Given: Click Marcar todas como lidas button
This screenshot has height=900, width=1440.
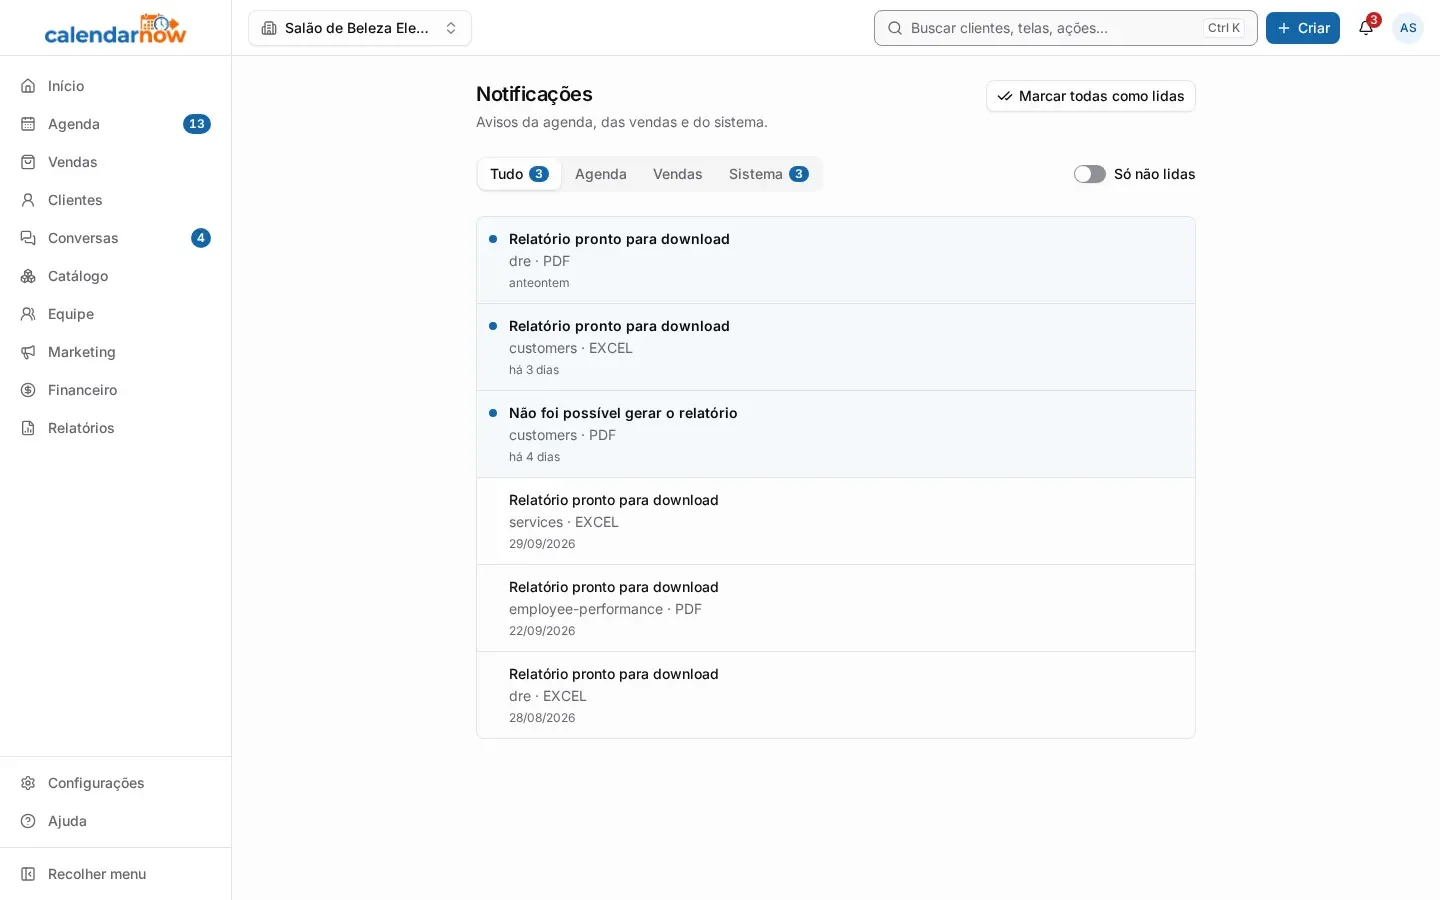Looking at the screenshot, I should point(1091,96).
